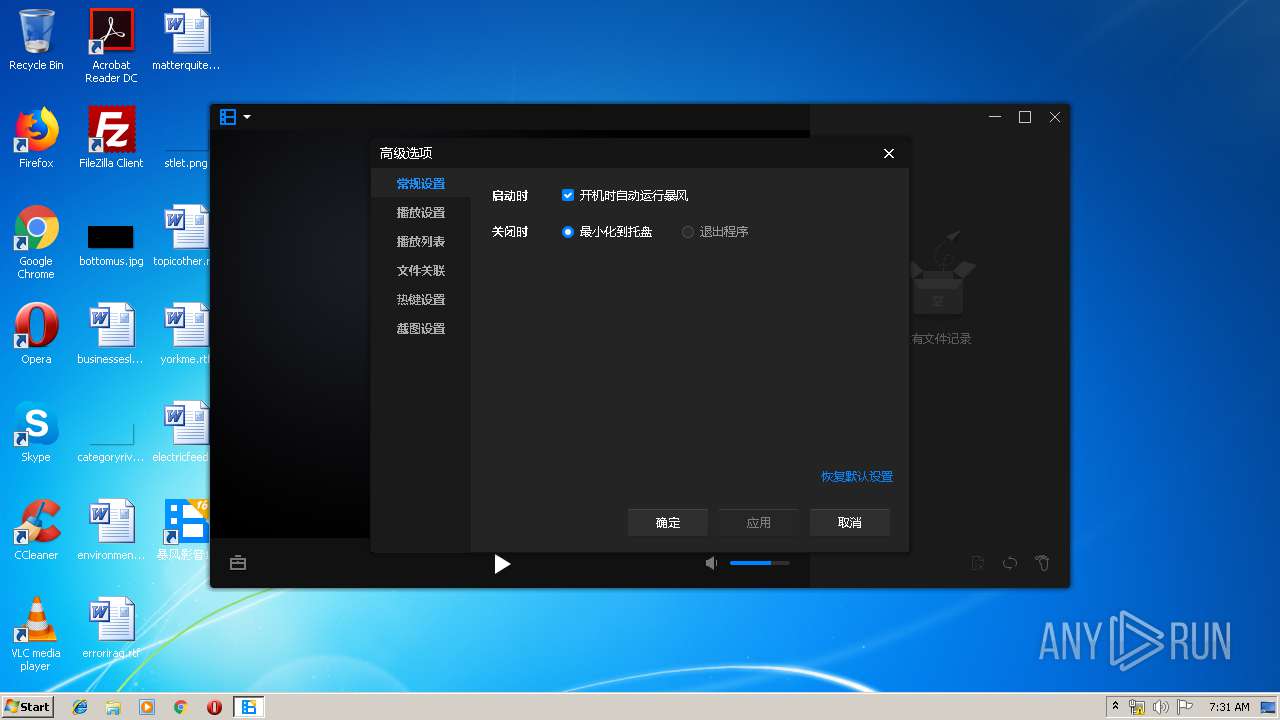Click the system tray volume icon
The image size is (1280, 720).
(x=1160, y=707)
